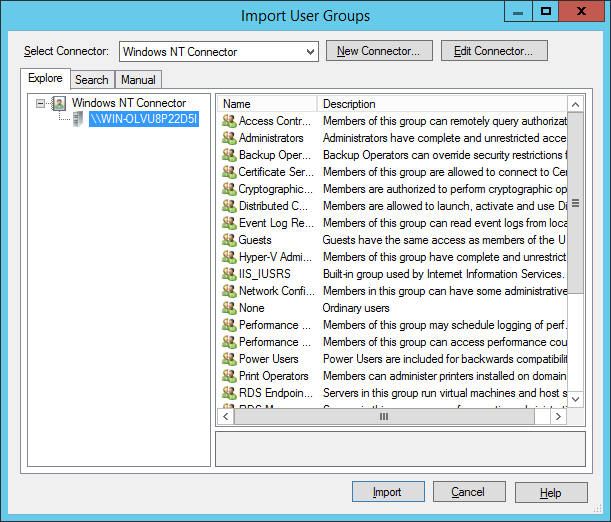The width and height of the screenshot is (611, 522).
Task: Sort the list by the Name column header
Action: [267, 104]
